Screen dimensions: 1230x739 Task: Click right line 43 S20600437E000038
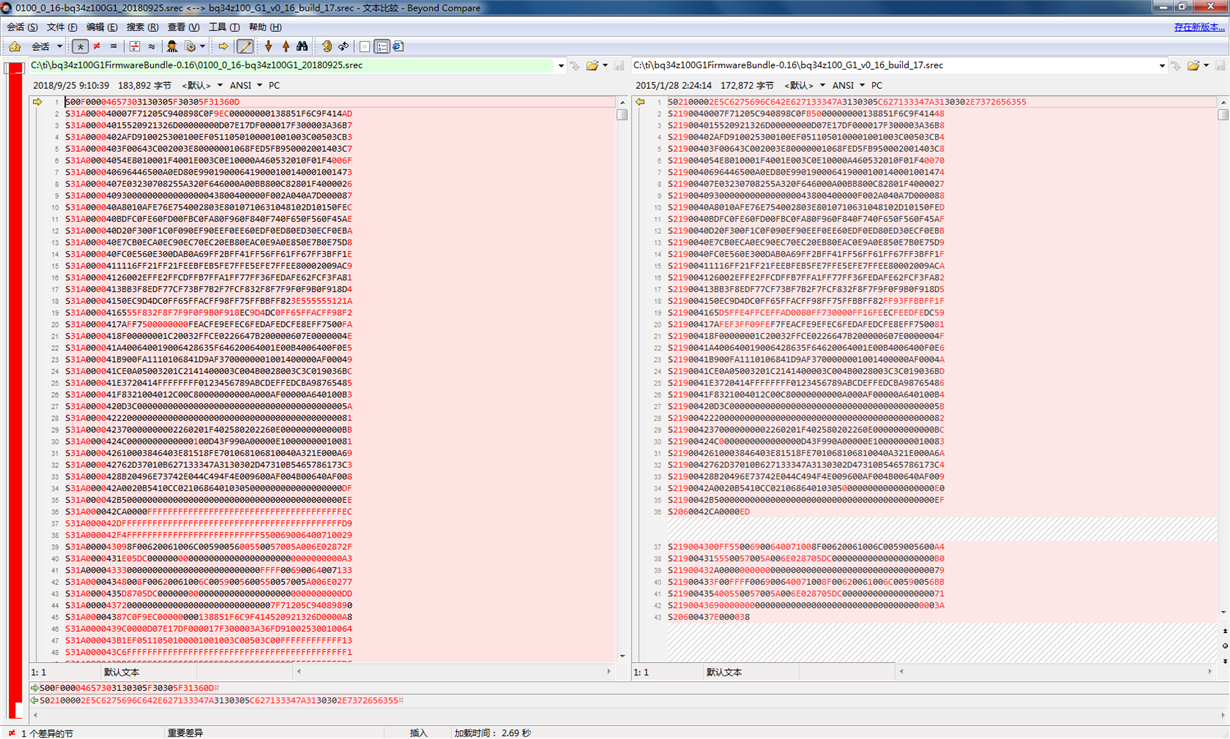coord(709,617)
